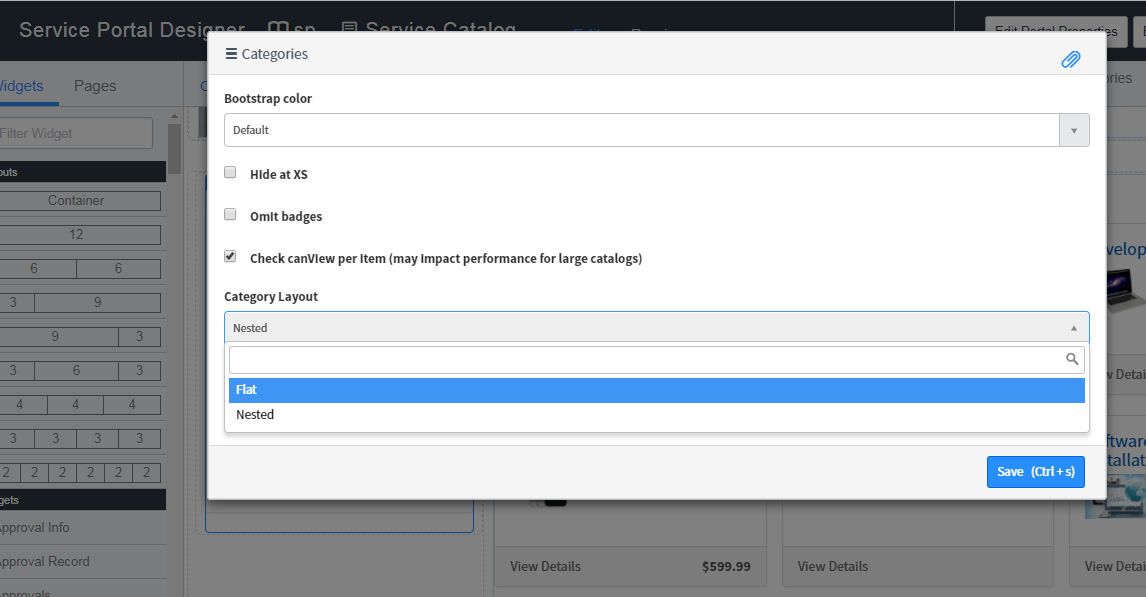Choose the 3-9 column layout
The image size is (1146, 597).
coord(77,303)
